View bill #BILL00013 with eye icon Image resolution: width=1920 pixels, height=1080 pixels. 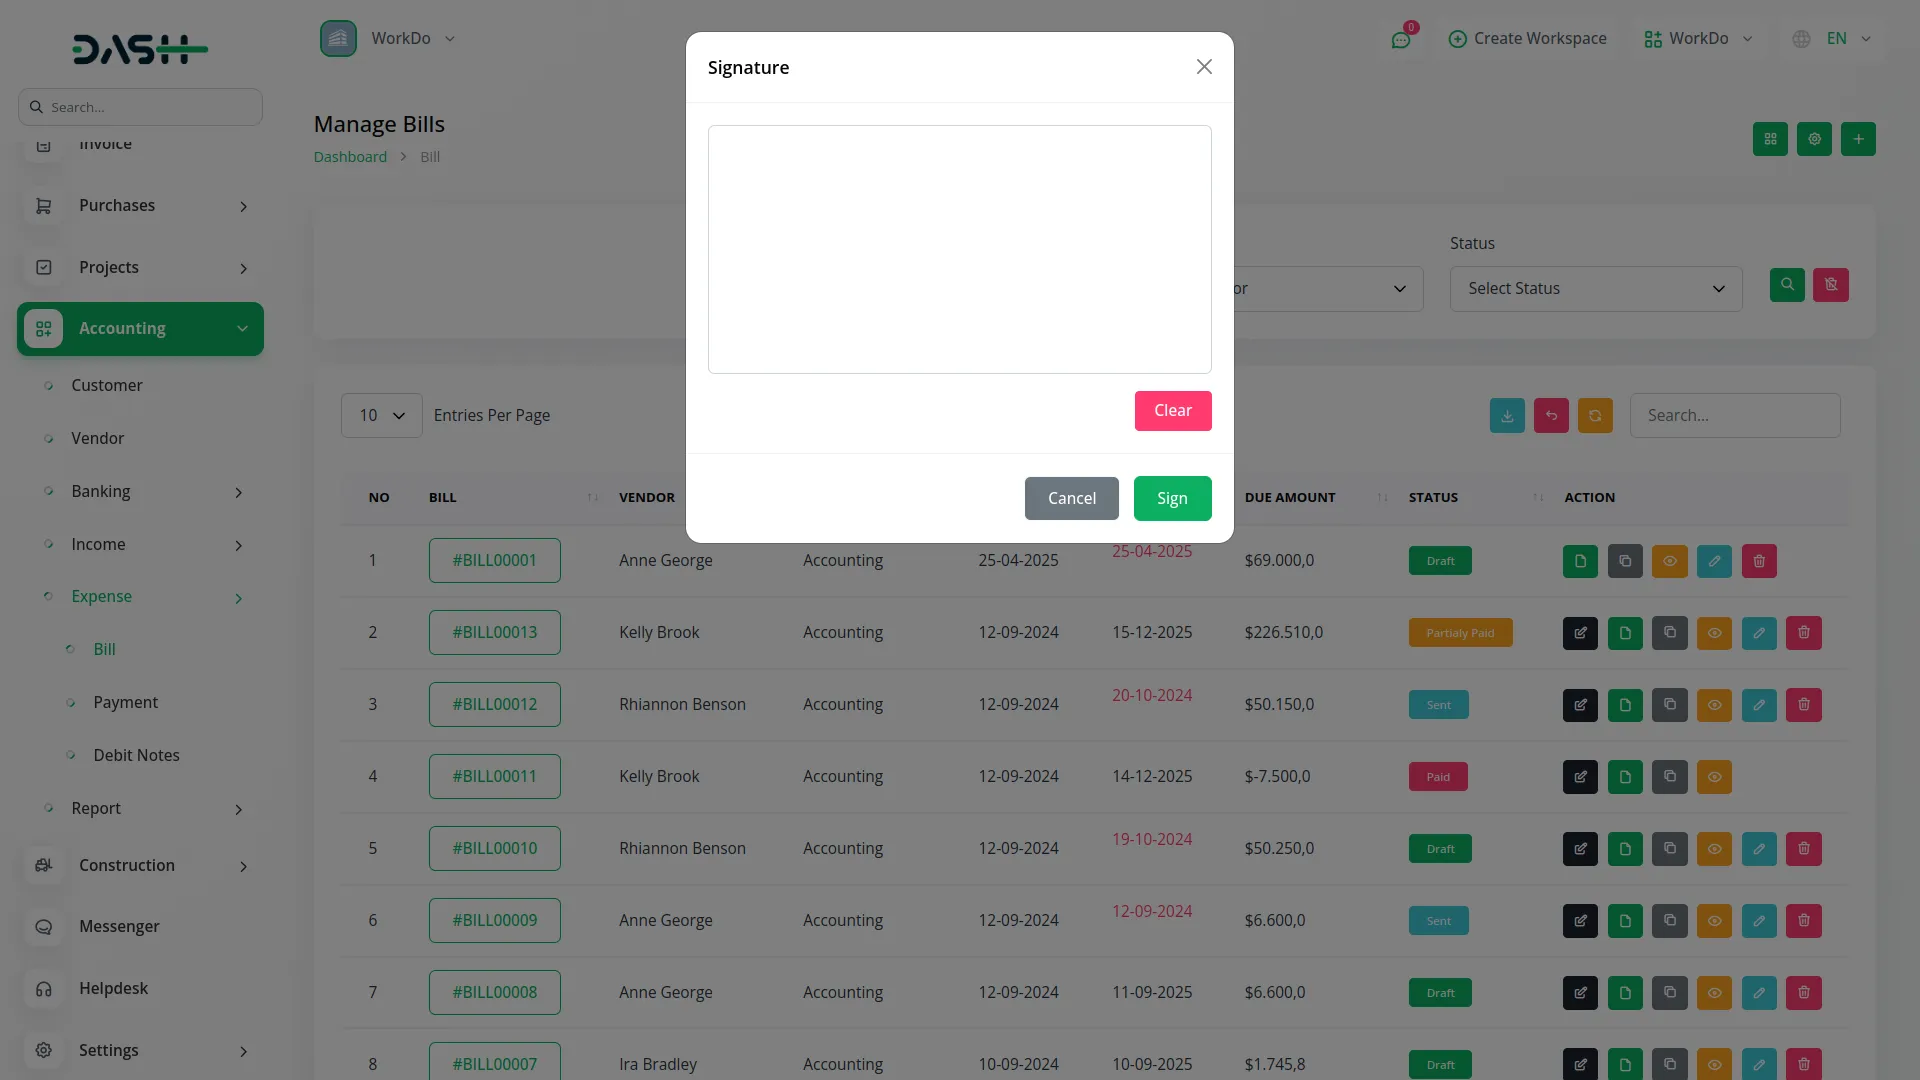(1714, 633)
